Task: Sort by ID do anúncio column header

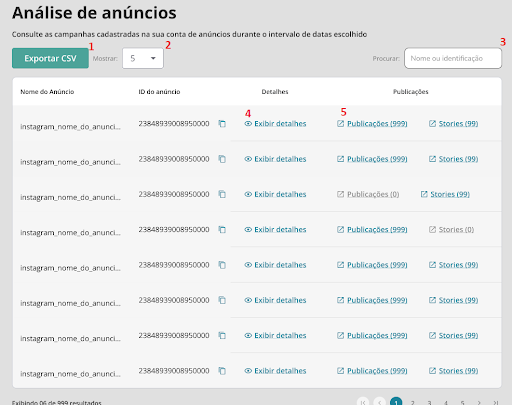Action: pyautogui.click(x=159, y=92)
